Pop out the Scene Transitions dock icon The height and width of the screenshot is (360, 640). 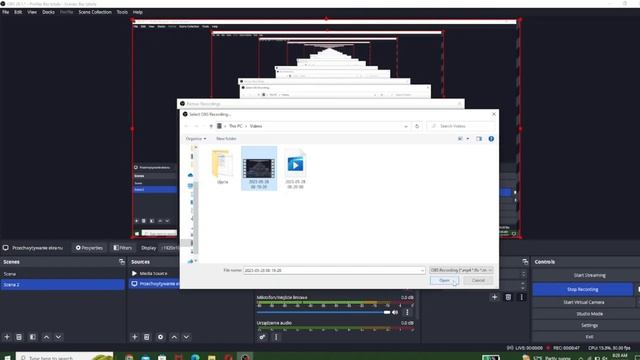(525, 262)
